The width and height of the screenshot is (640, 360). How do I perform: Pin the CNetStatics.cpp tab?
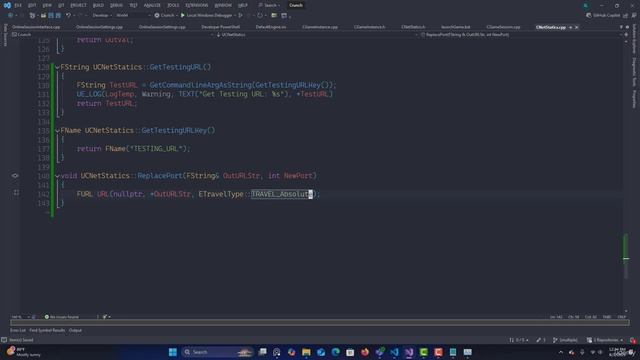coord(571,27)
